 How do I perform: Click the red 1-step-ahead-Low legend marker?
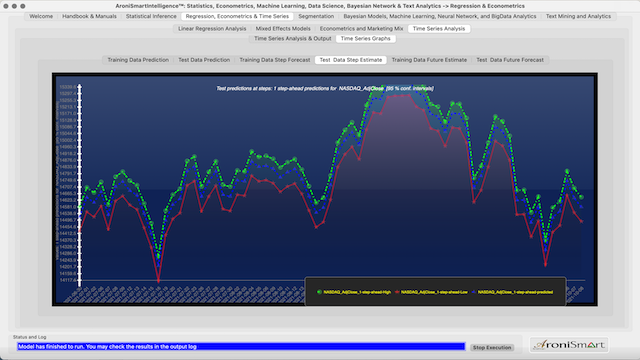397,292
